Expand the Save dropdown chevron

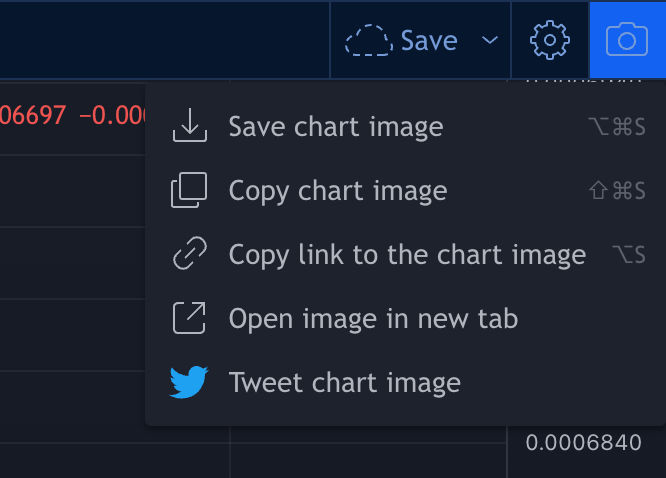(x=490, y=40)
